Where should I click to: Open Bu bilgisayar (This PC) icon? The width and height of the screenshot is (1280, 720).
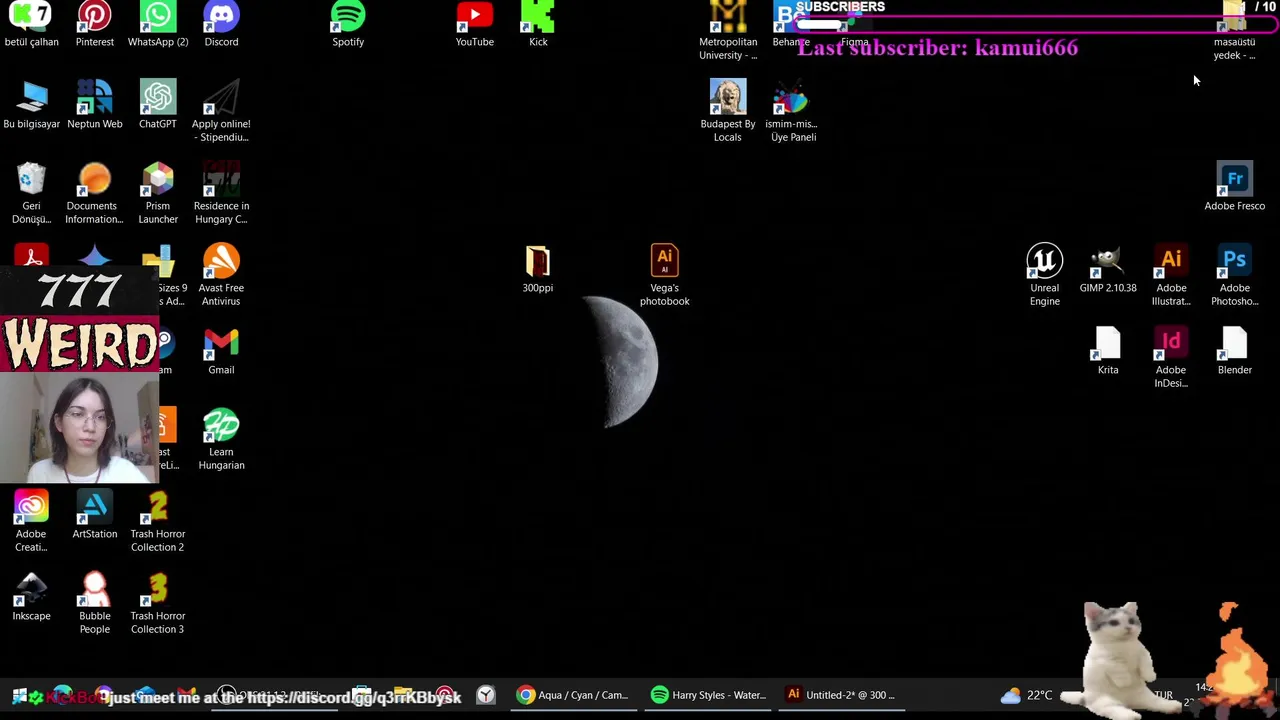pyautogui.click(x=31, y=104)
